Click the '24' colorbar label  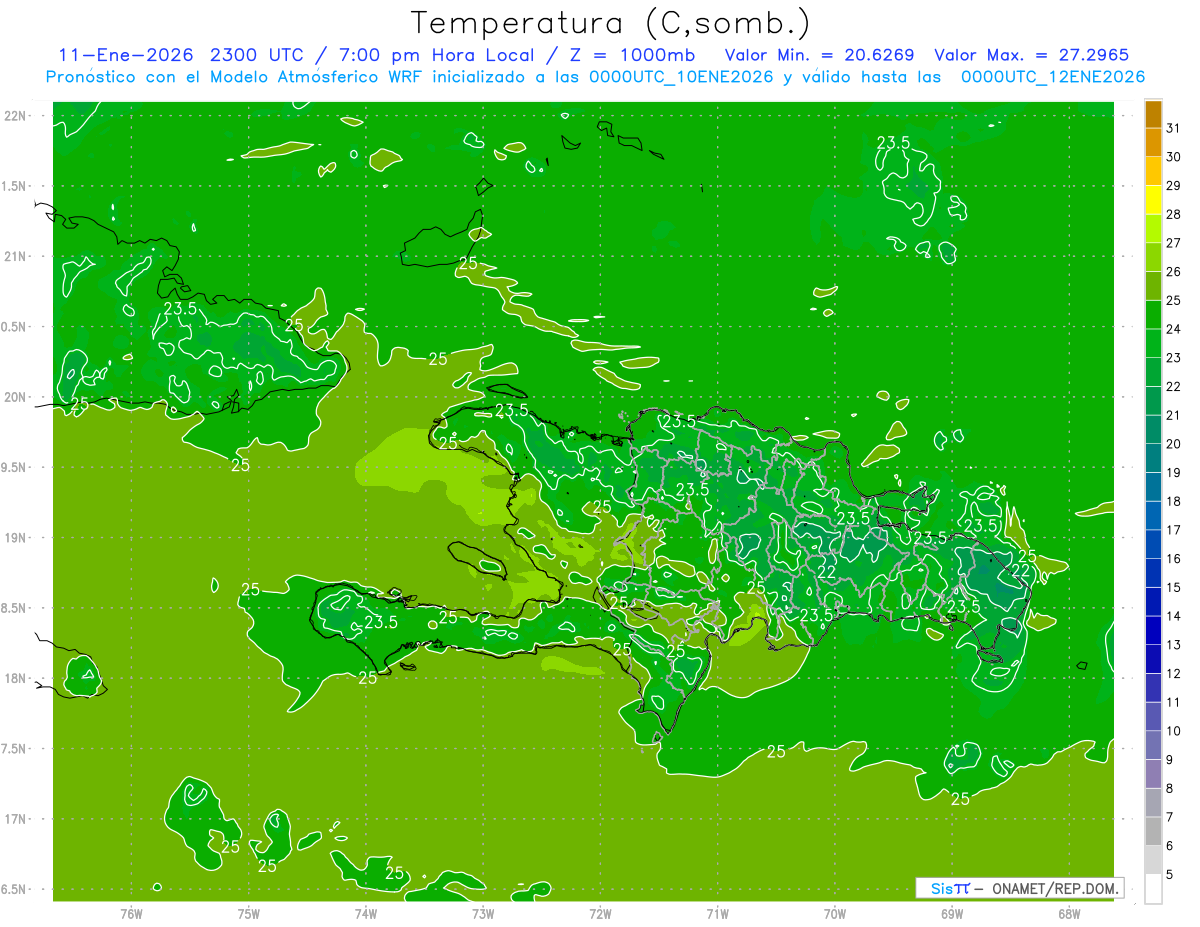1173,329
